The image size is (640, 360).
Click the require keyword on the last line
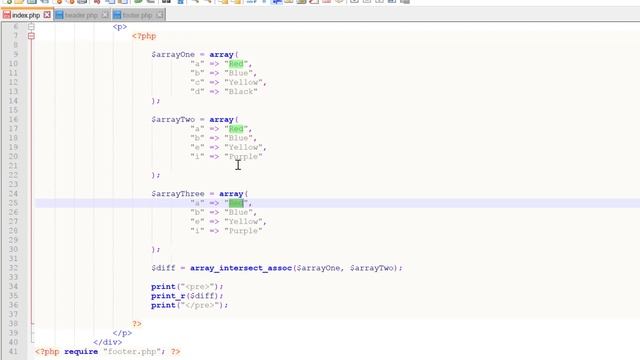click(81, 351)
